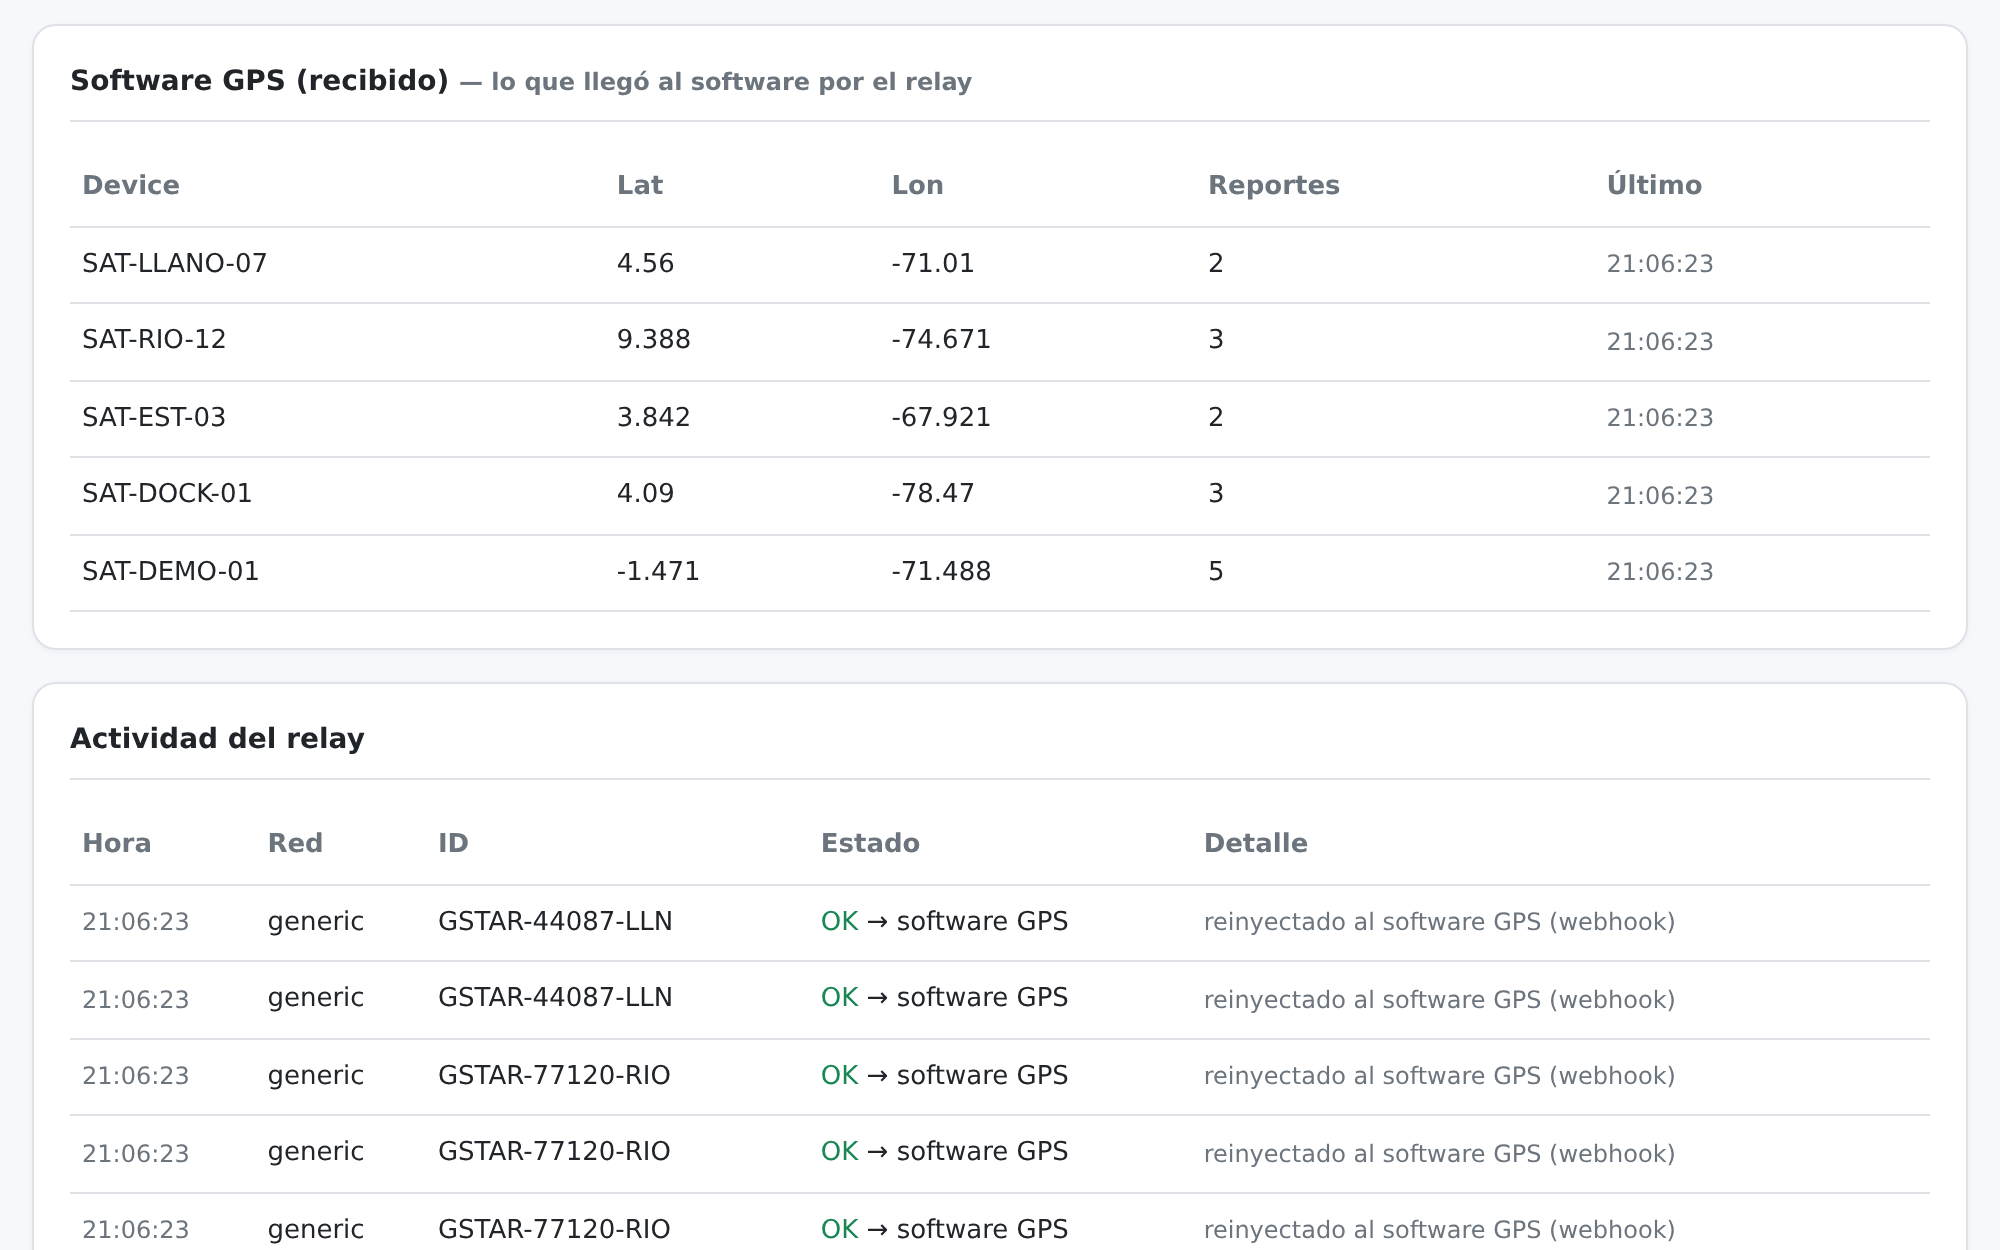The width and height of the screenshot is (2000, 1250).
Task: Click the Lat column header
Action: (x=640, y=185)
